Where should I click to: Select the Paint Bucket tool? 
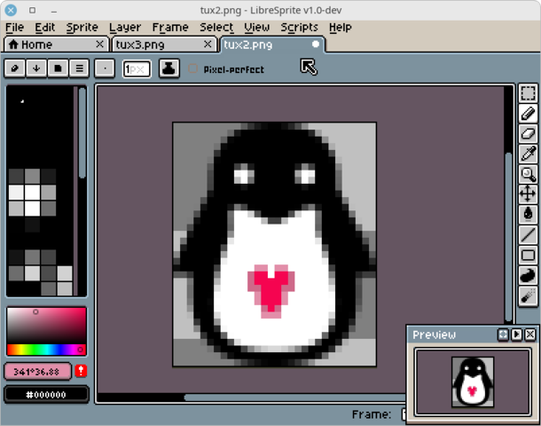[528, 214]
